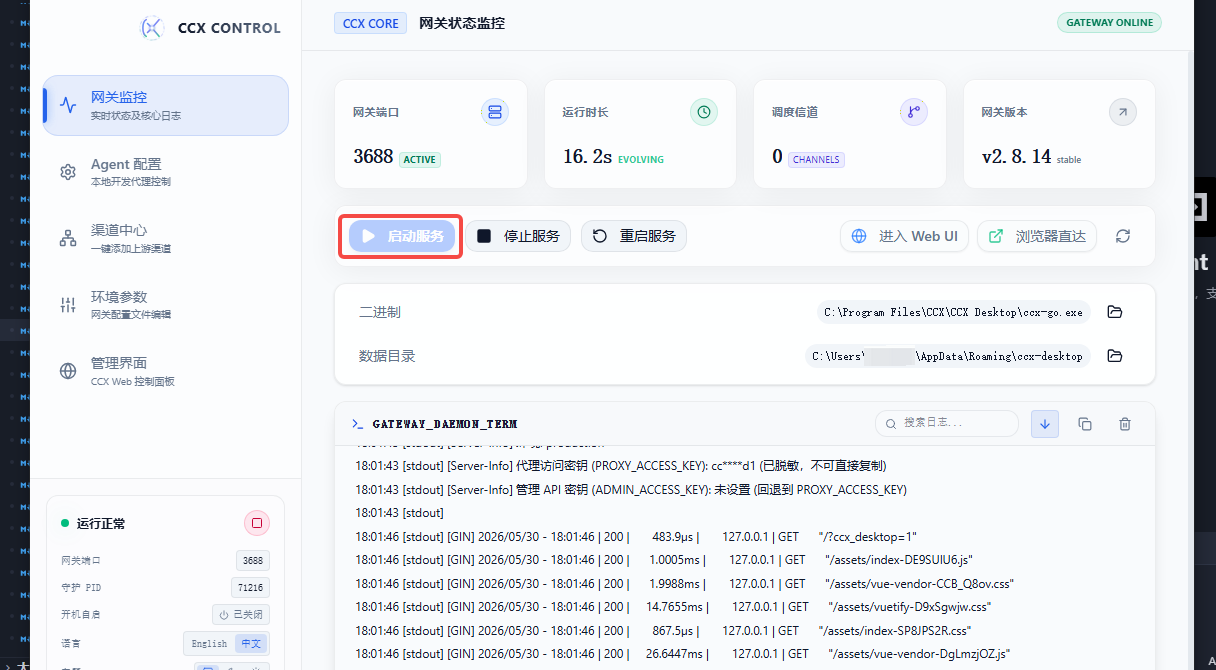
Task: Open Agent 配置 in the sidebar
Action: click(x=166, y=171)
